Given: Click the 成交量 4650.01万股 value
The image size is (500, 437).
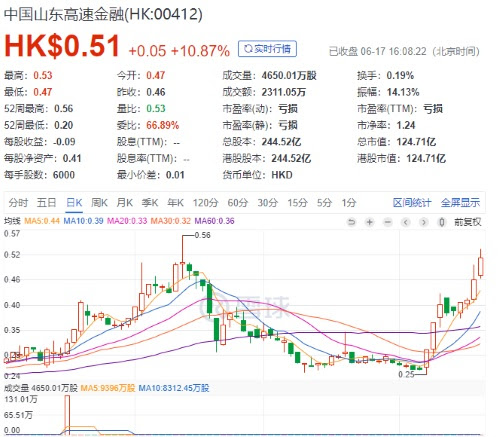Looking at the screenshot, I should coord(289,76).
